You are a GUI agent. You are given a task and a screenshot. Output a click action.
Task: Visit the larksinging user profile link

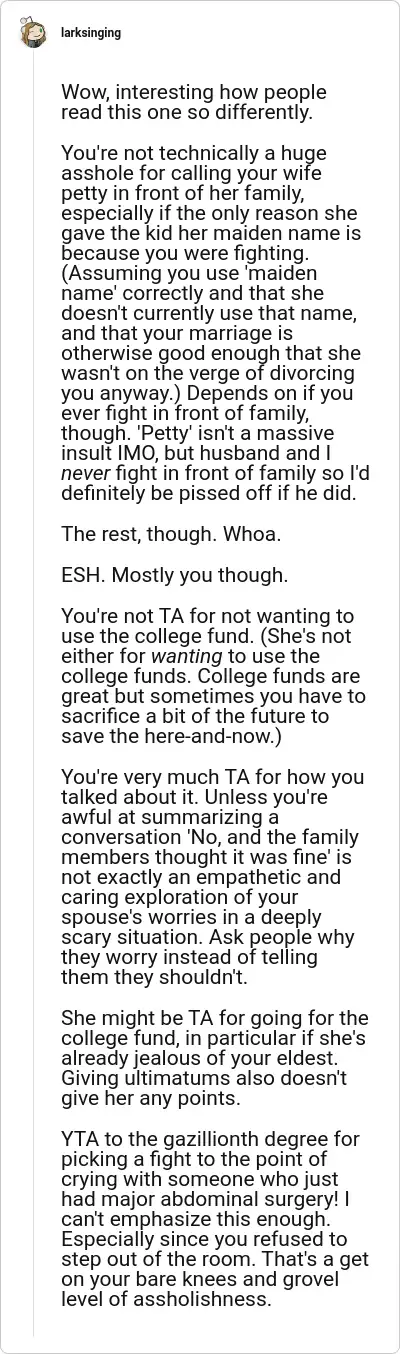[x=91, y=32]
